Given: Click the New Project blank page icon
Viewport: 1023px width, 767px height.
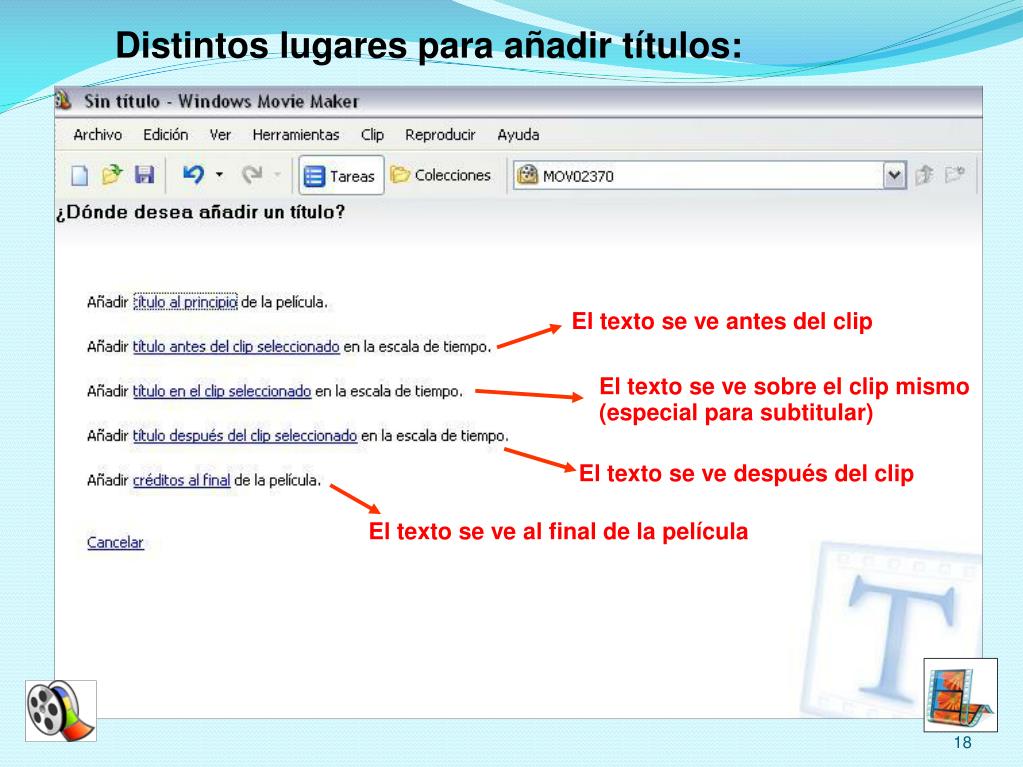Looking at the screenshot, I should click(x=79, y=175).
